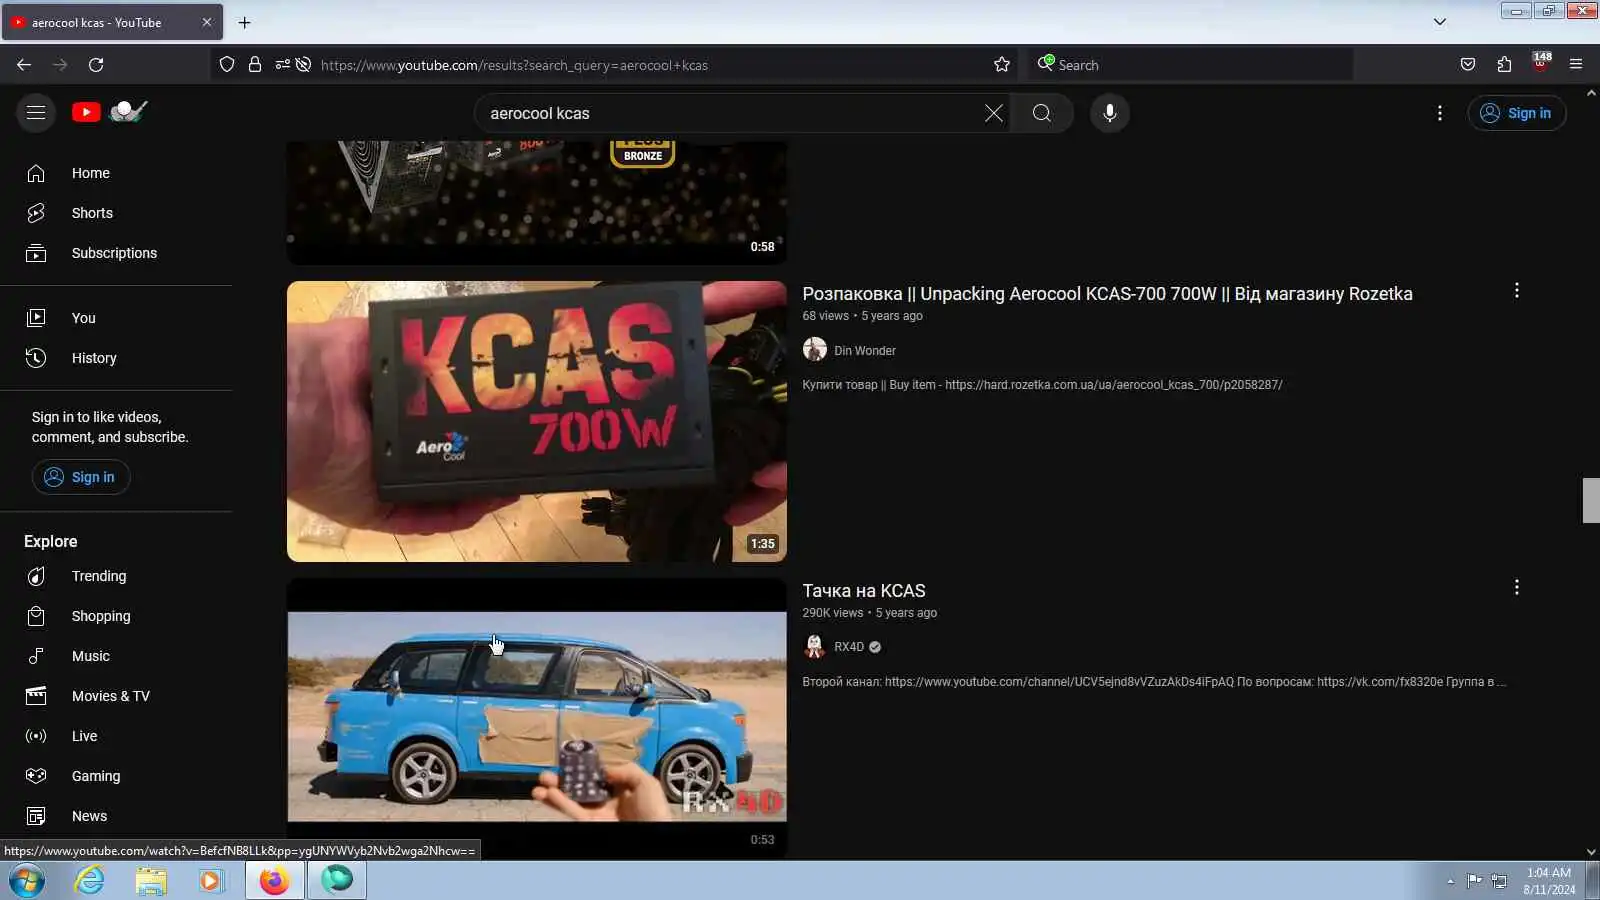Click the Explore section heading

51,541
